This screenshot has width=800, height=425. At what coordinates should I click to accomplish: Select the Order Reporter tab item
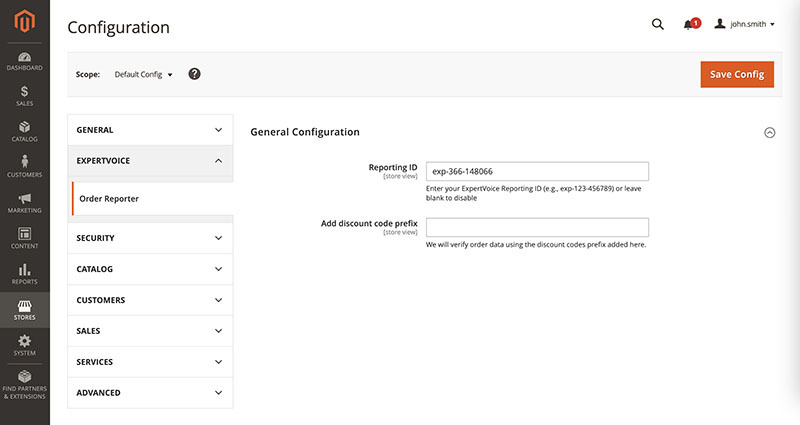click(x=153, y=198)
